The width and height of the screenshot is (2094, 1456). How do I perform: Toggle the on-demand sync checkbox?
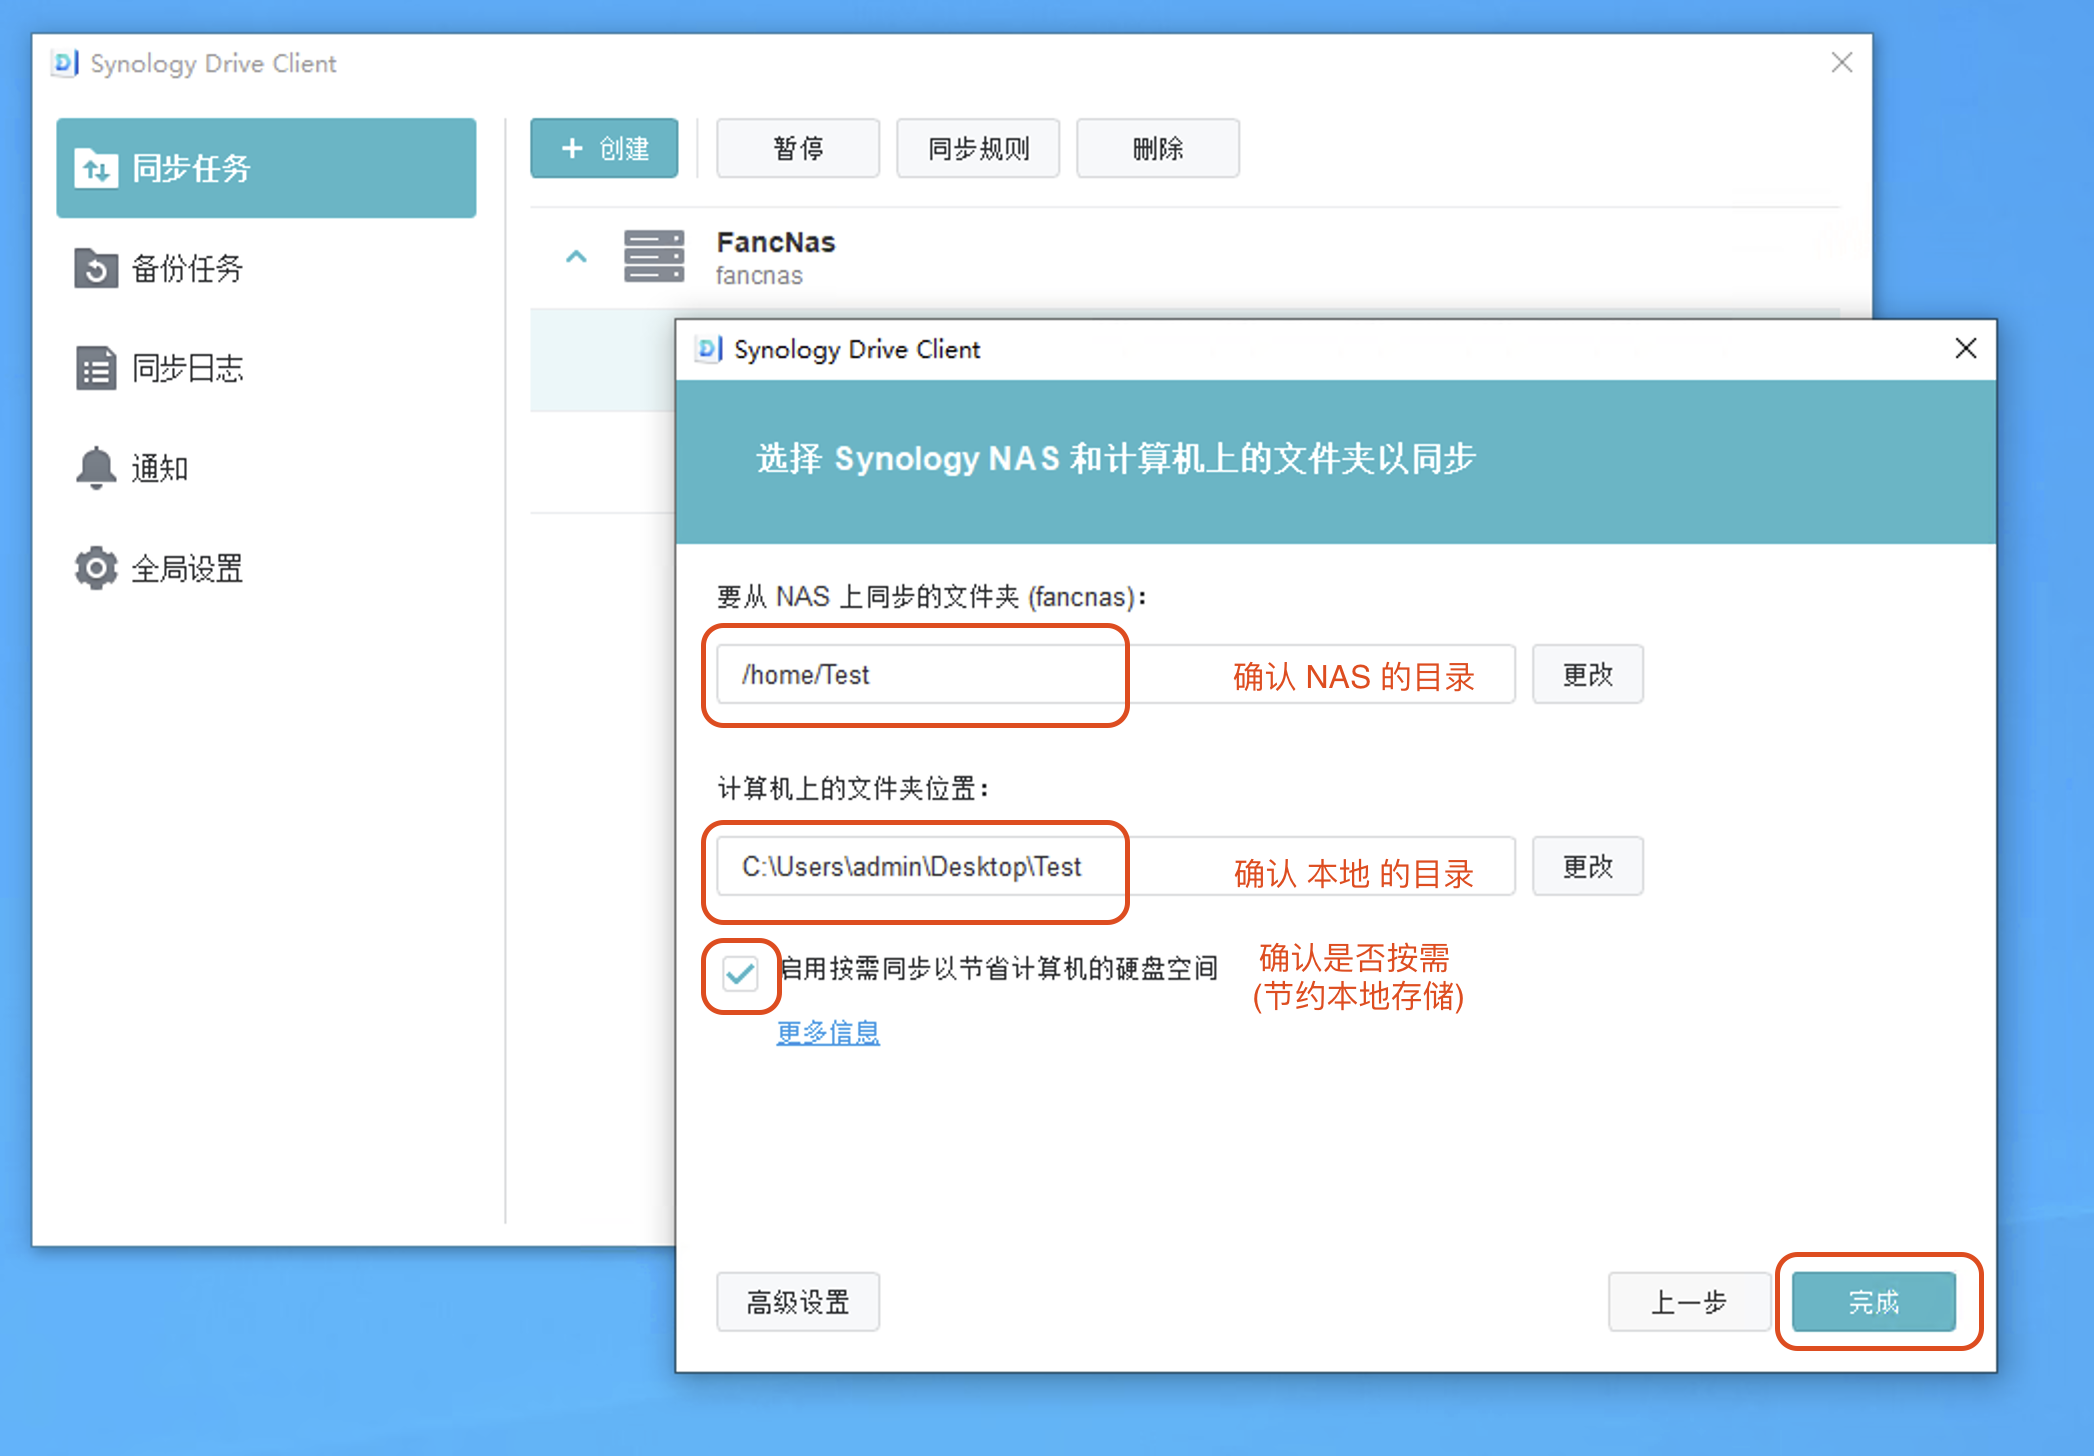point(741,973)
